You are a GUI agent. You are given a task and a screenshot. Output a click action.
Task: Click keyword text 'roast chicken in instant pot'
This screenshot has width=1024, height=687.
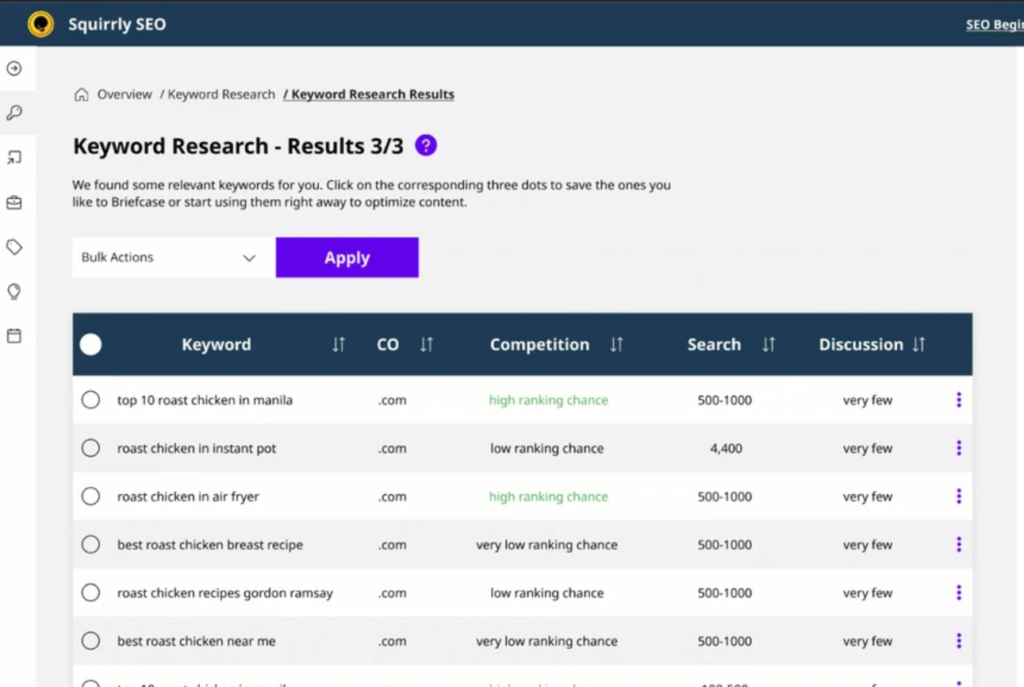197,448
